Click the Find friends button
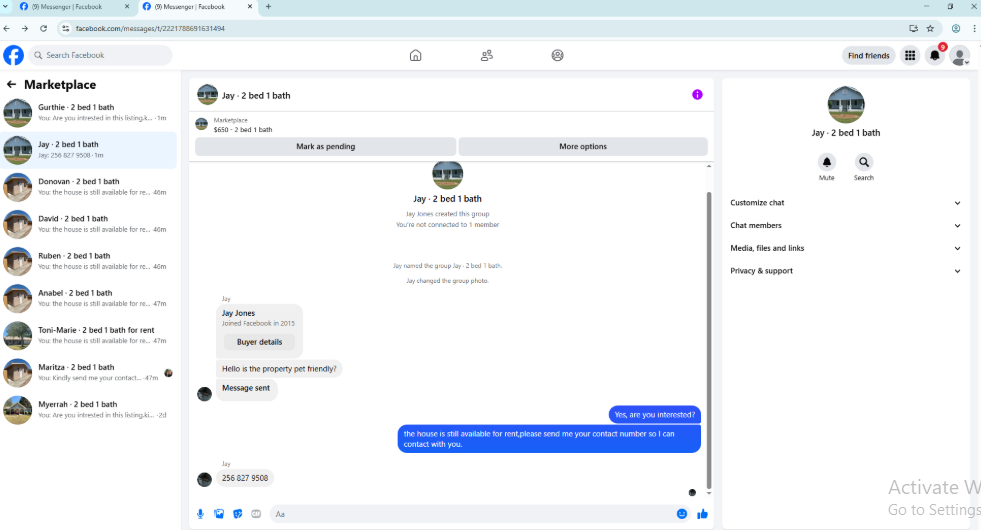Screen dimensions: 981x530 pyautogui.click(x=868, y=56)
